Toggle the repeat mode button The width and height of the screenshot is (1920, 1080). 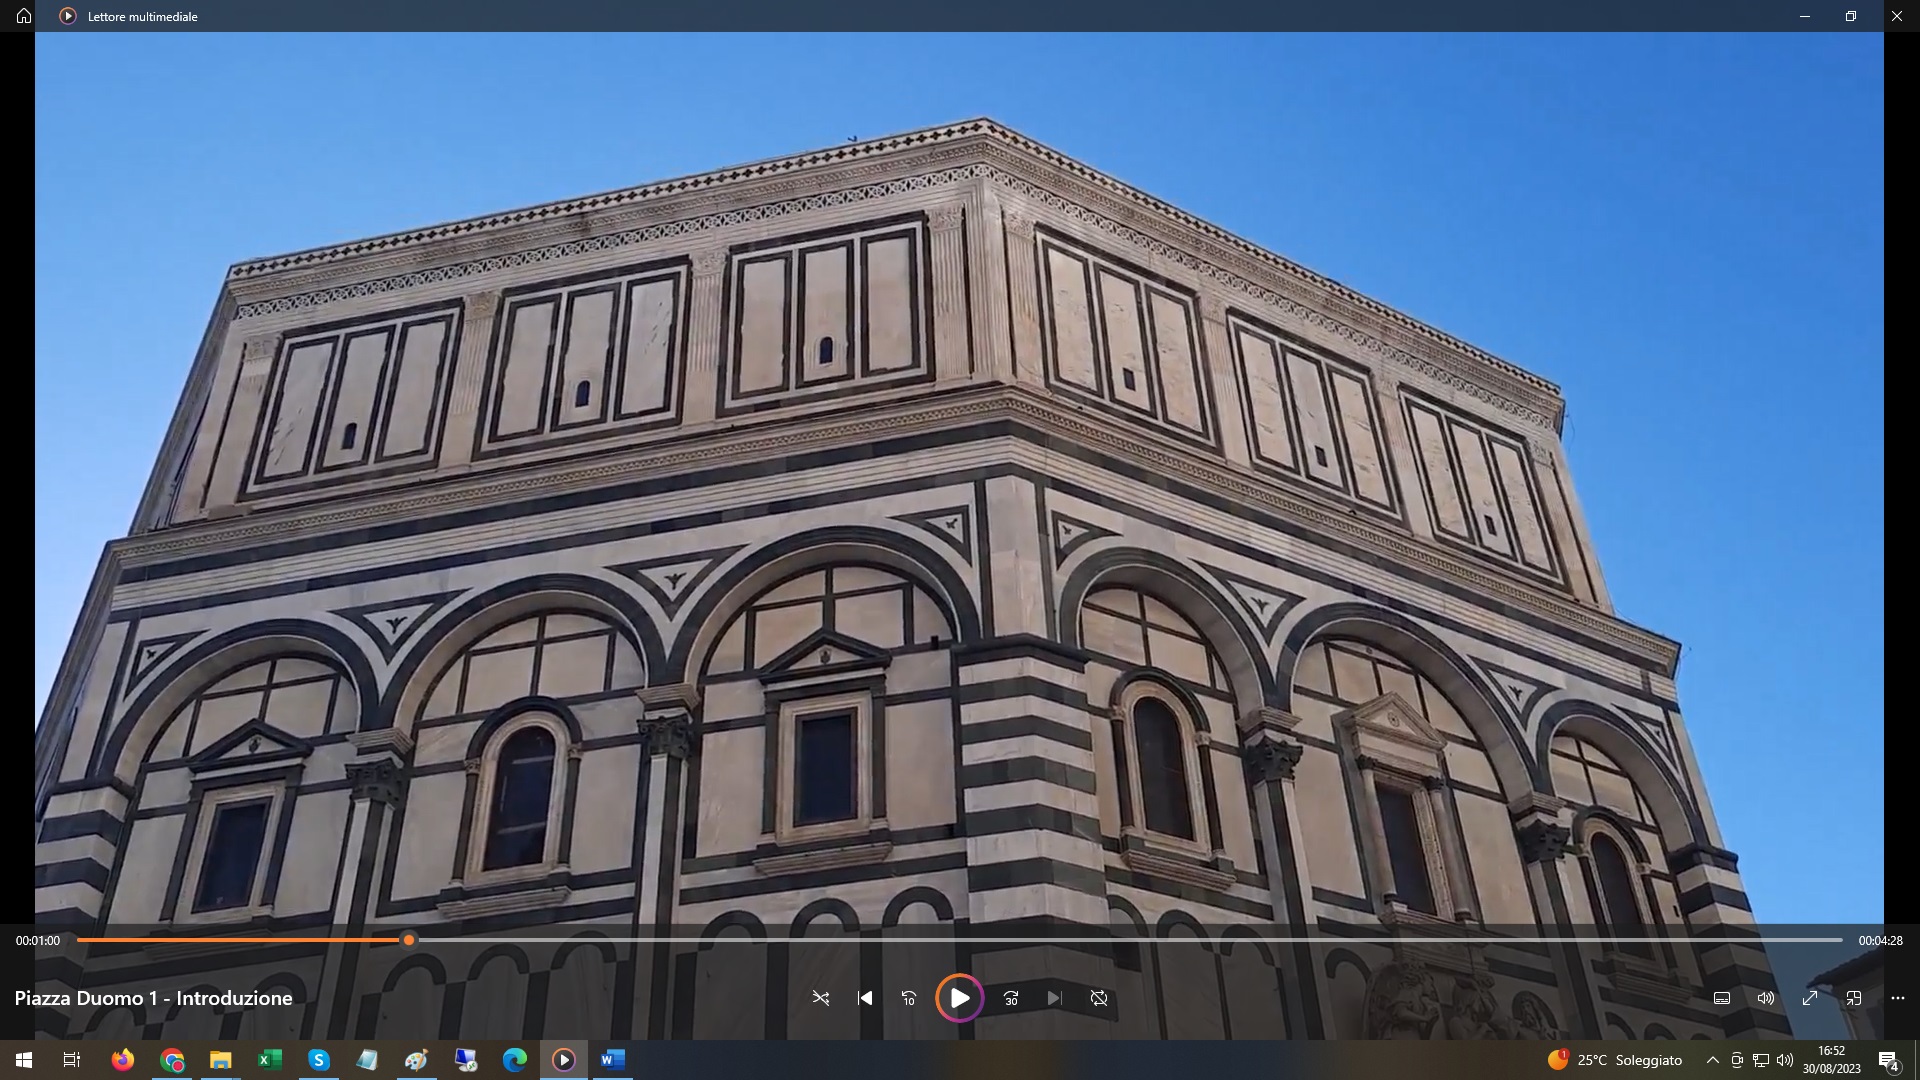click(x=1099, y=998)
